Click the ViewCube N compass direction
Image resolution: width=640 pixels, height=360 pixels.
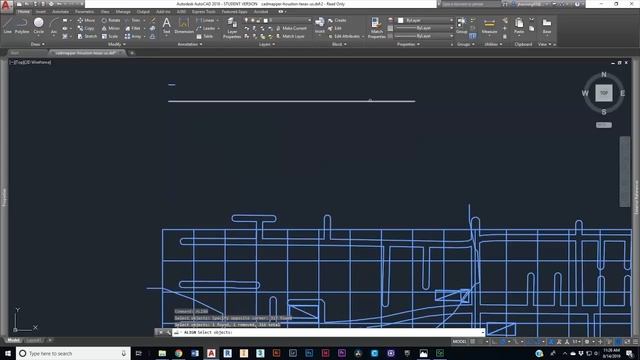(x=604, y=75)
